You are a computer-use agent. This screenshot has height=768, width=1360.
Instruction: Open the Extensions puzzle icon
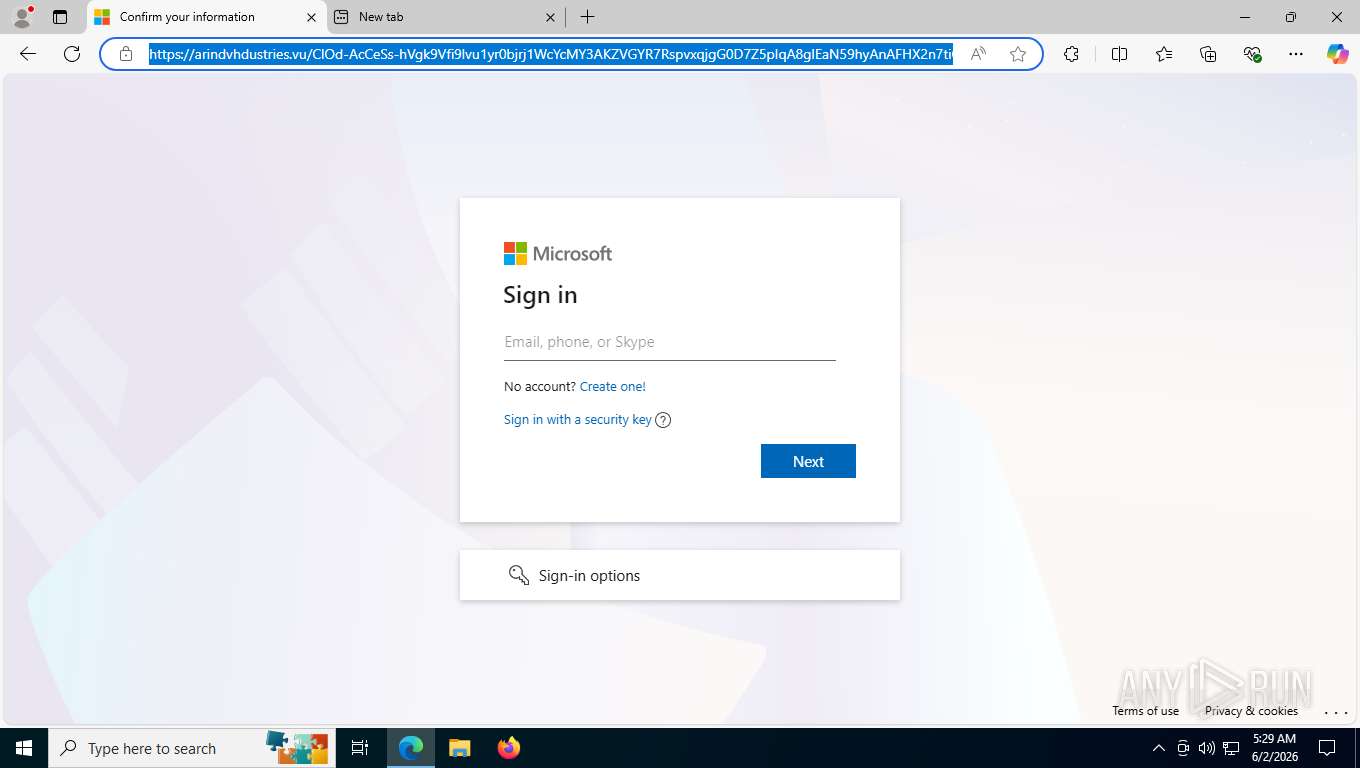tap(1071, 54)
